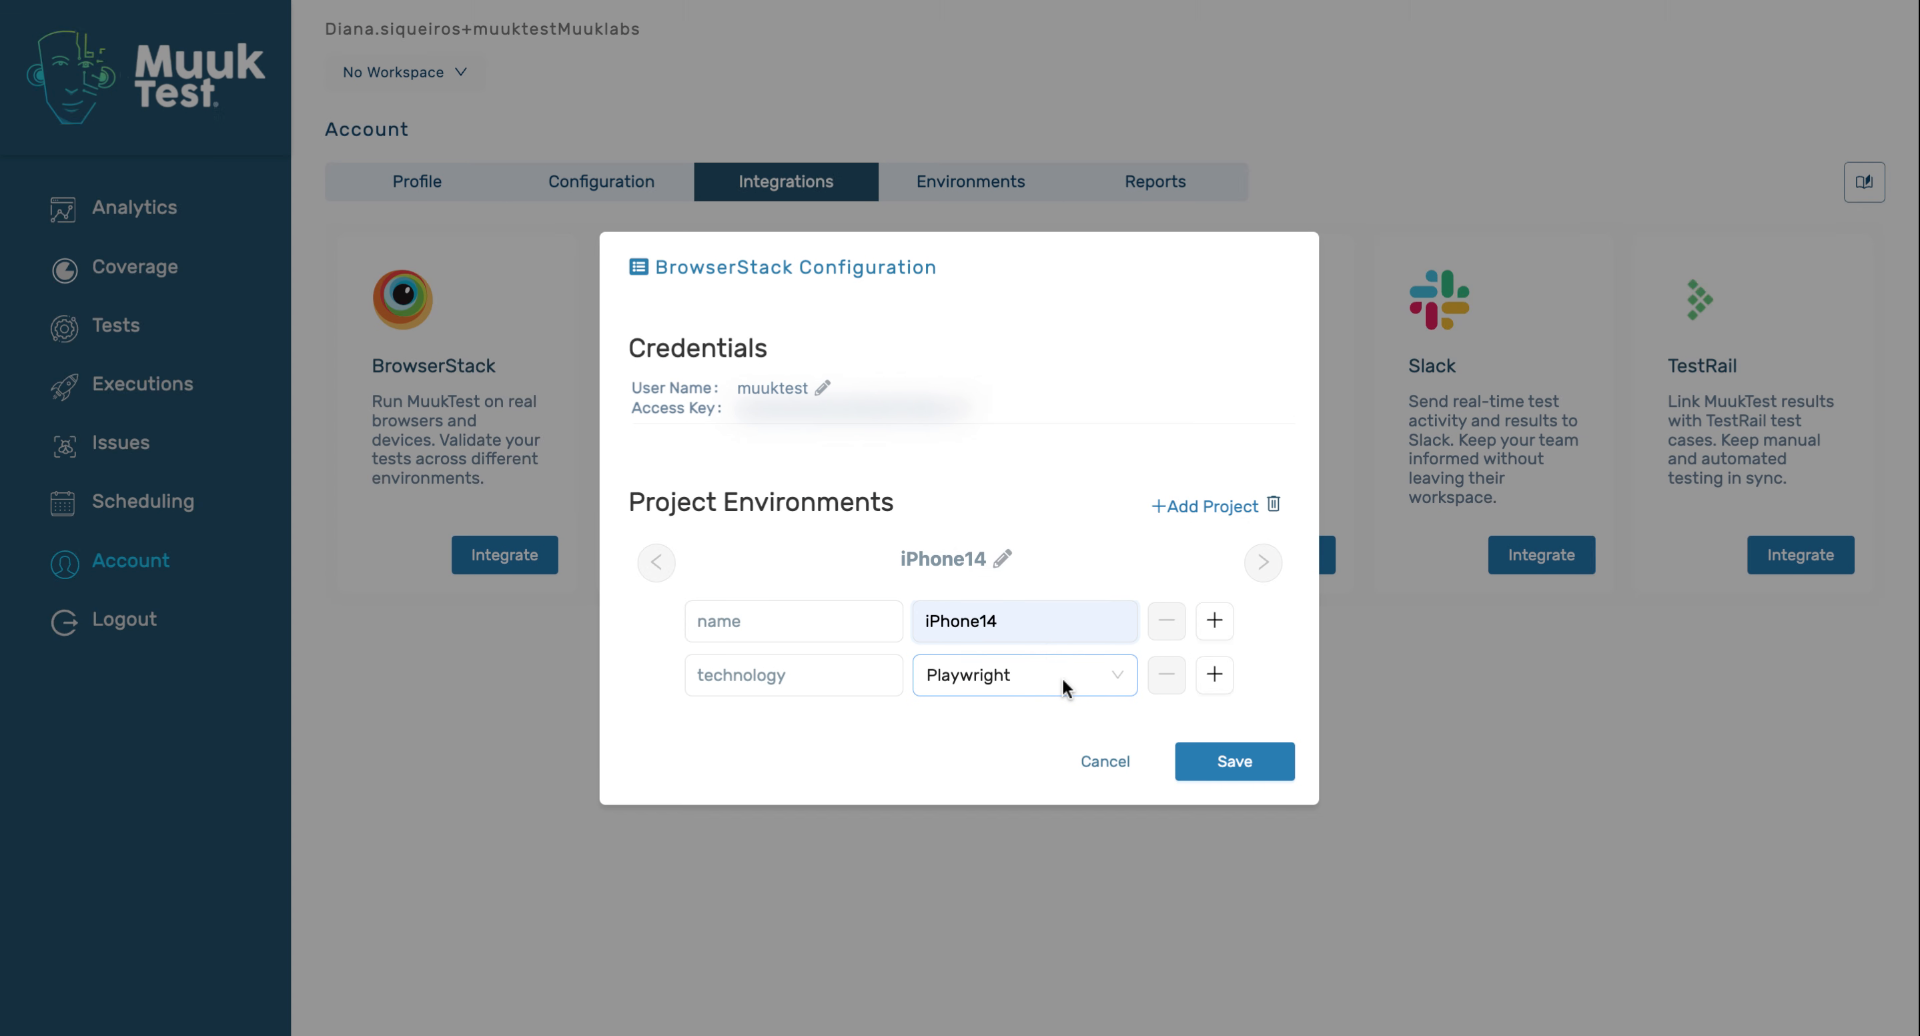Click the muuktest user name text

tap(772, 388)
